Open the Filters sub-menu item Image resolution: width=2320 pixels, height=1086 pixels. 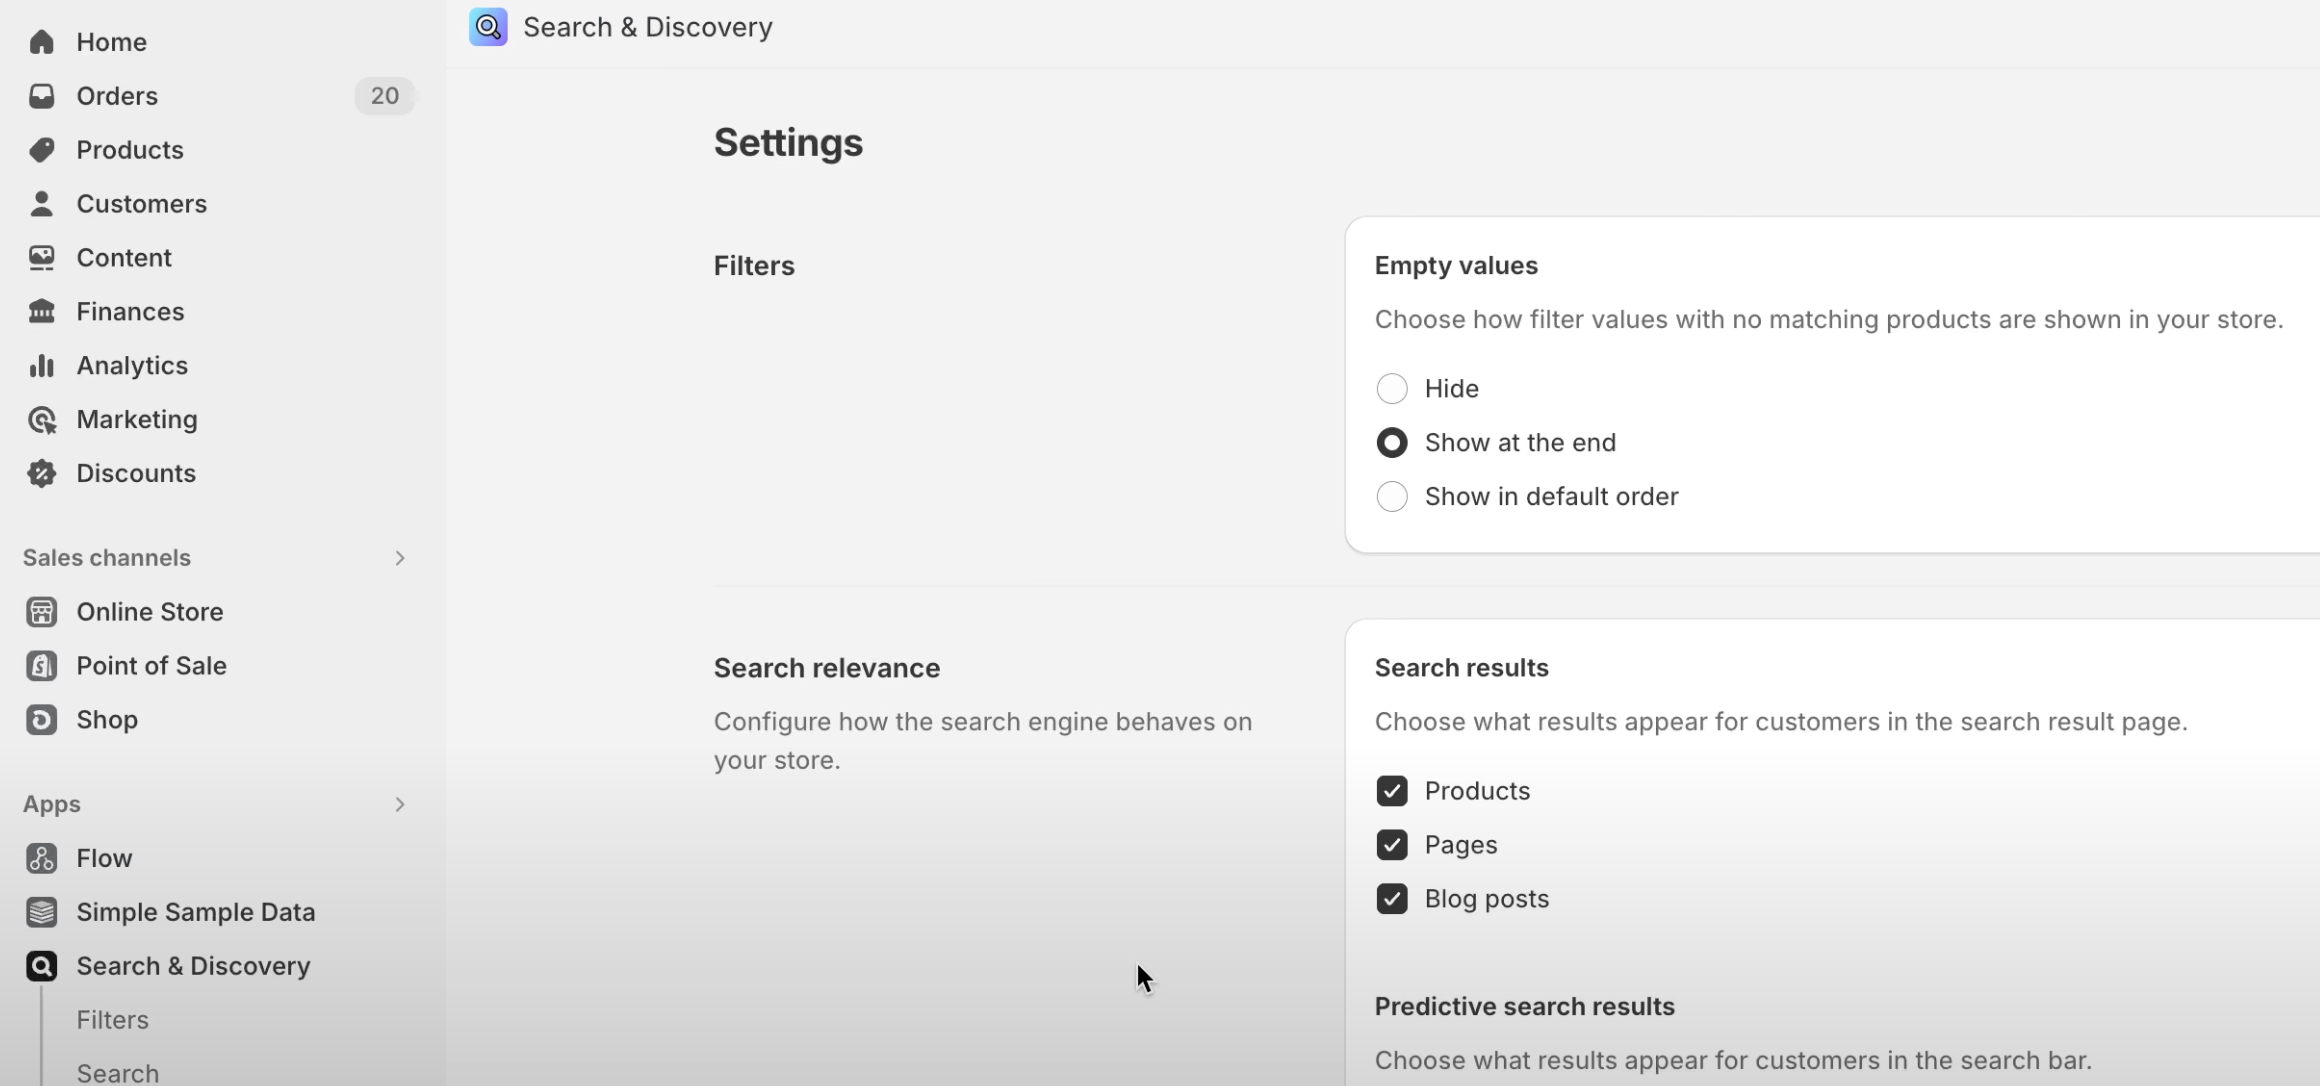tap(111, 1019)
